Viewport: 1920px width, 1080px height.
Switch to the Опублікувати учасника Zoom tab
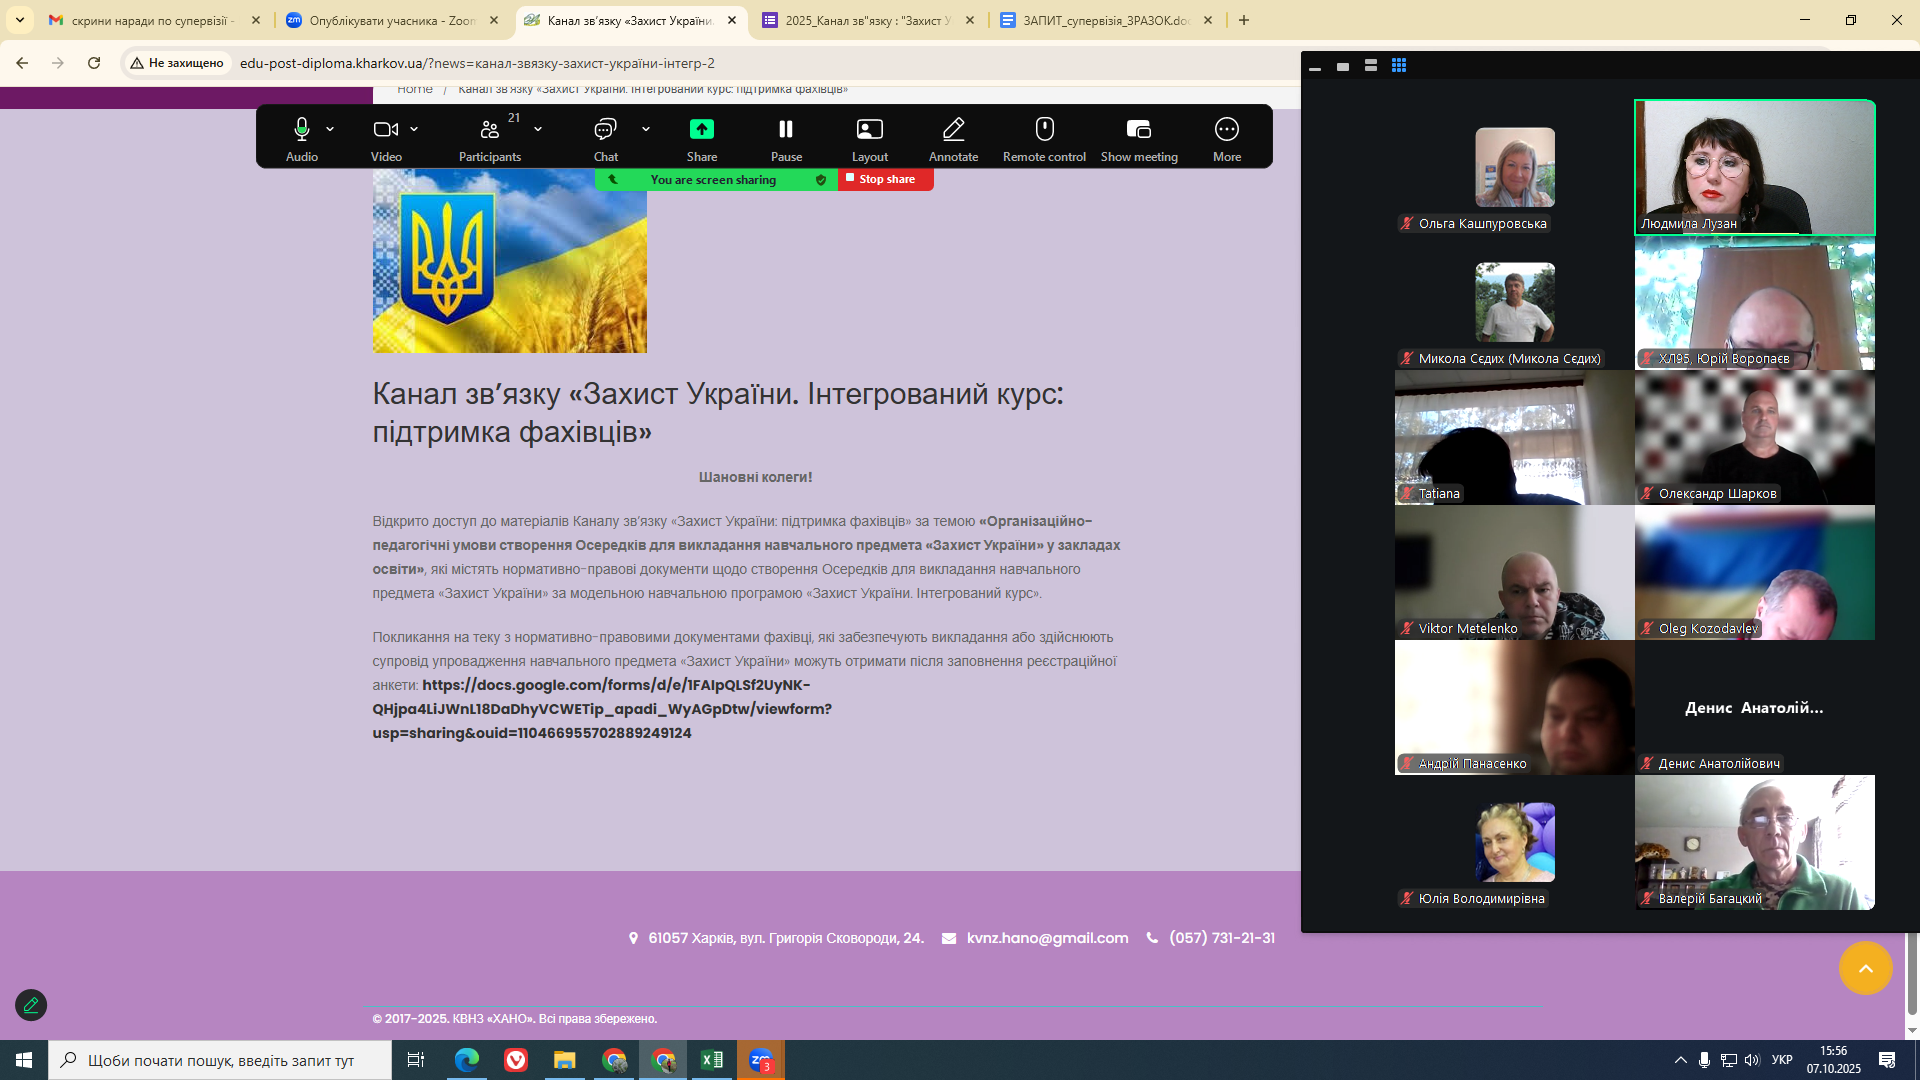point(391,20)
